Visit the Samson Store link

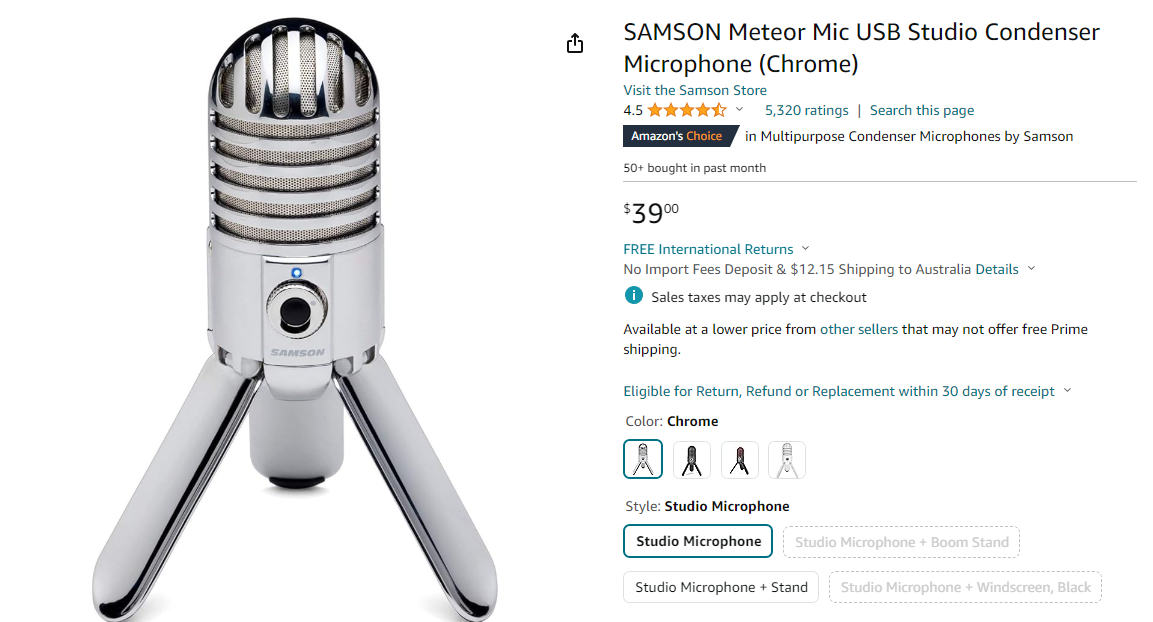coord(695,90)
